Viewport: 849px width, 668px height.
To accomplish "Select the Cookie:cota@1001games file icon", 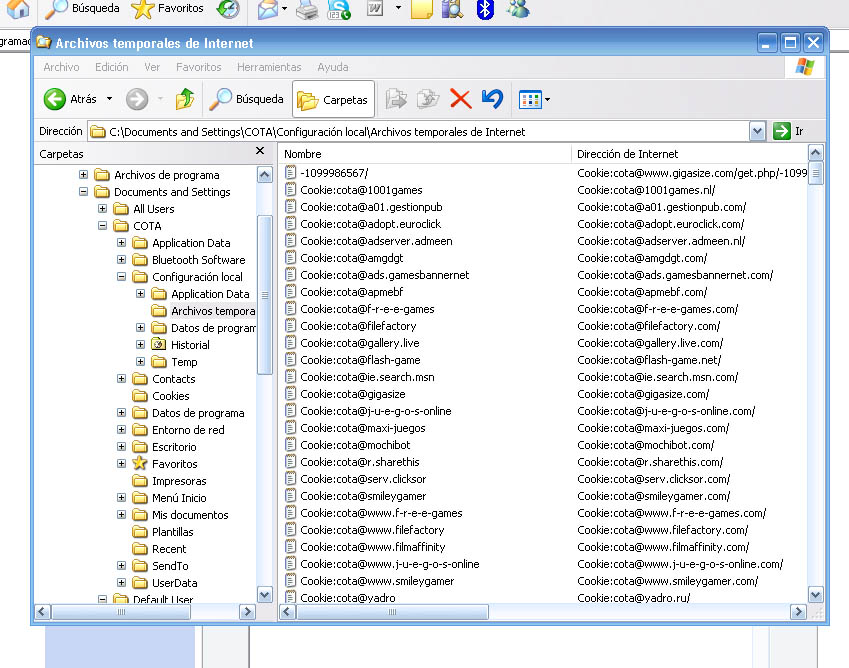I will tap(291, 190).
